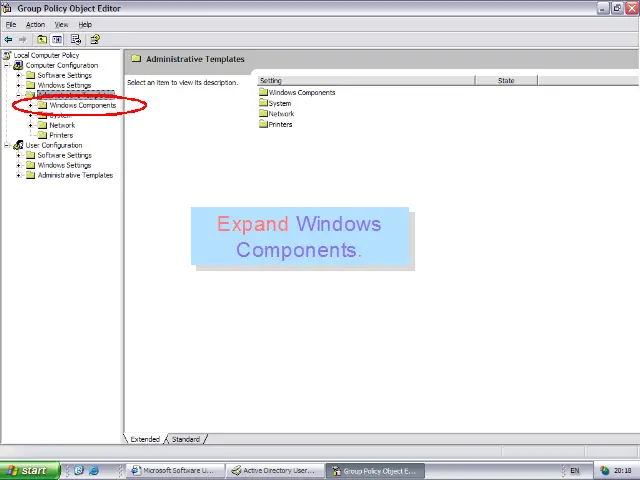The image size is (640, 480).
Task: Toggle the Show/Hide Console Tree toolbar icon
Action: point(57,40)
